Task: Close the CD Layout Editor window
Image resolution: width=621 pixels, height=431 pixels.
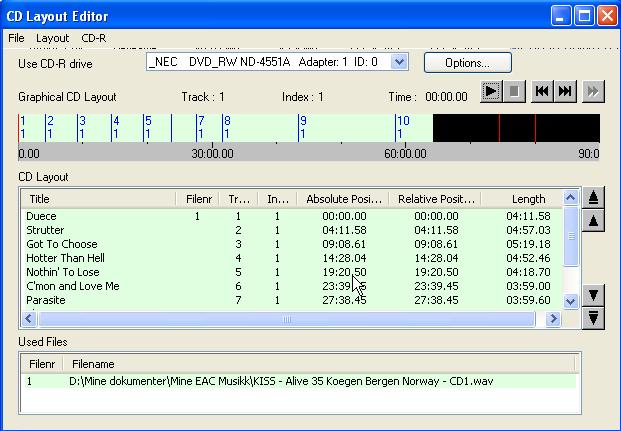Action: [x=607, y=16]
